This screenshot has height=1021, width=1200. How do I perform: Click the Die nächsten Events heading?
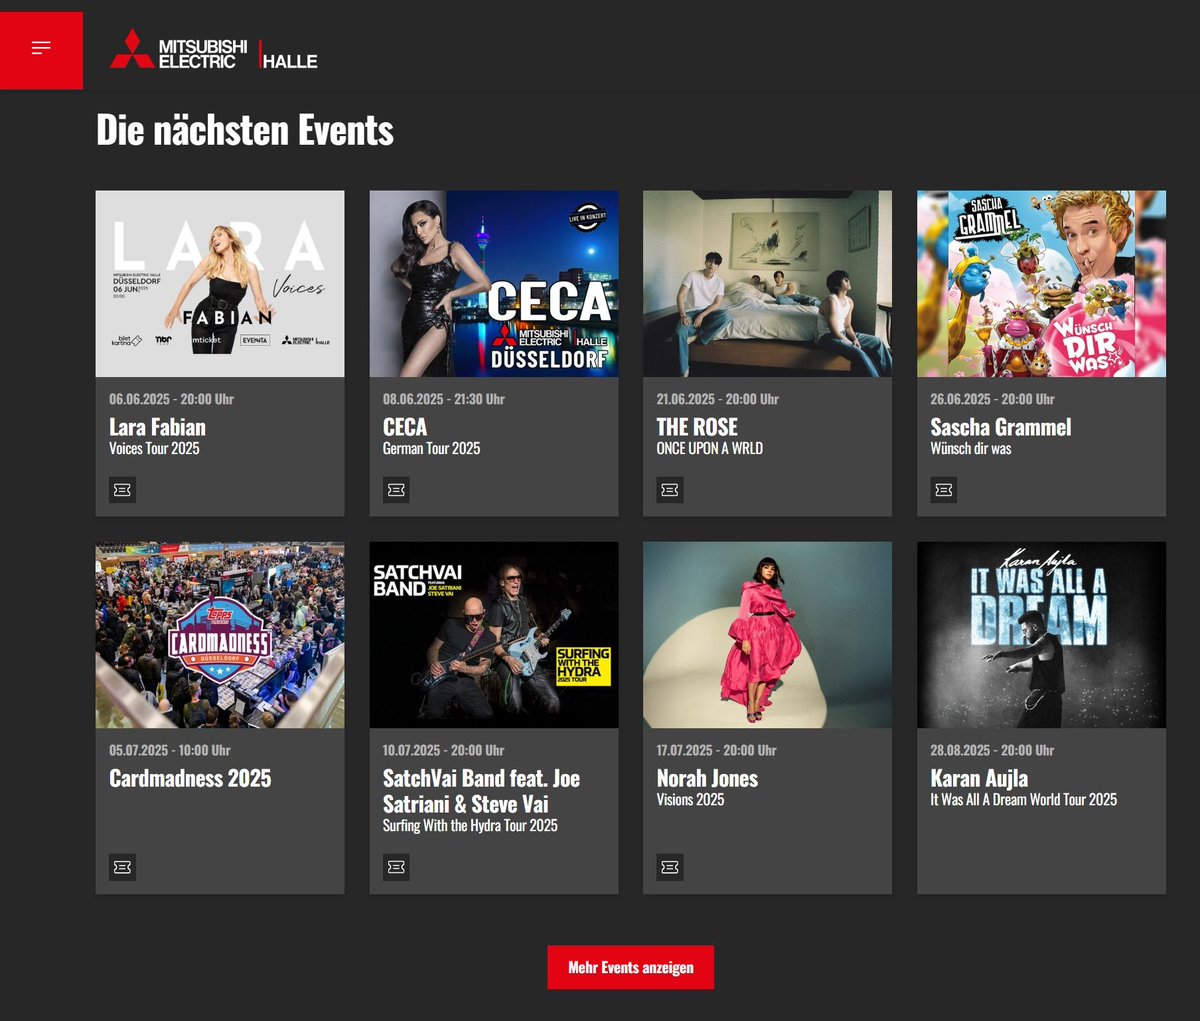(245, 130)
